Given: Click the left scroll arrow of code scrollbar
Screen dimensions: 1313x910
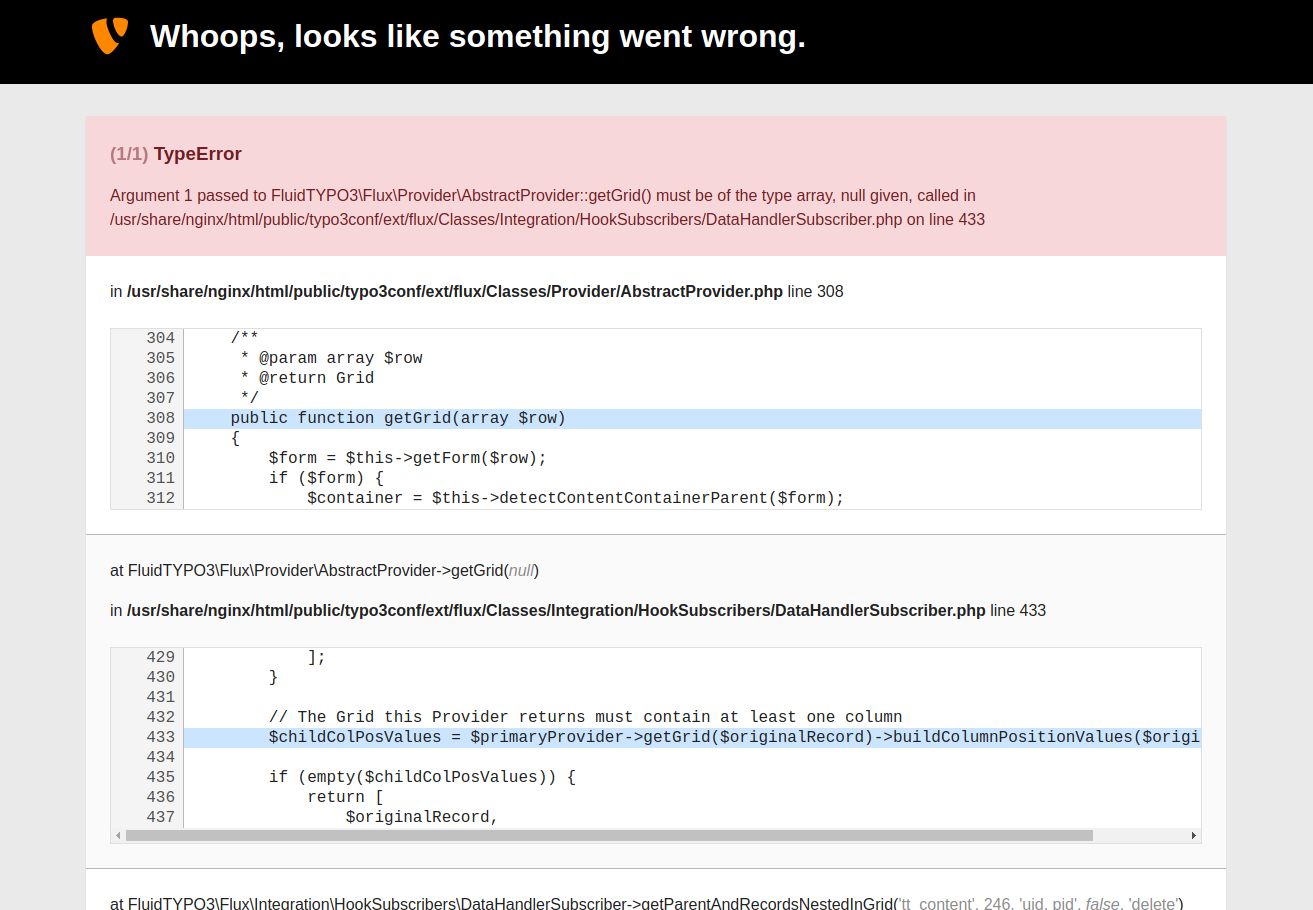Looking at the screenshot, I should [118, 835].
